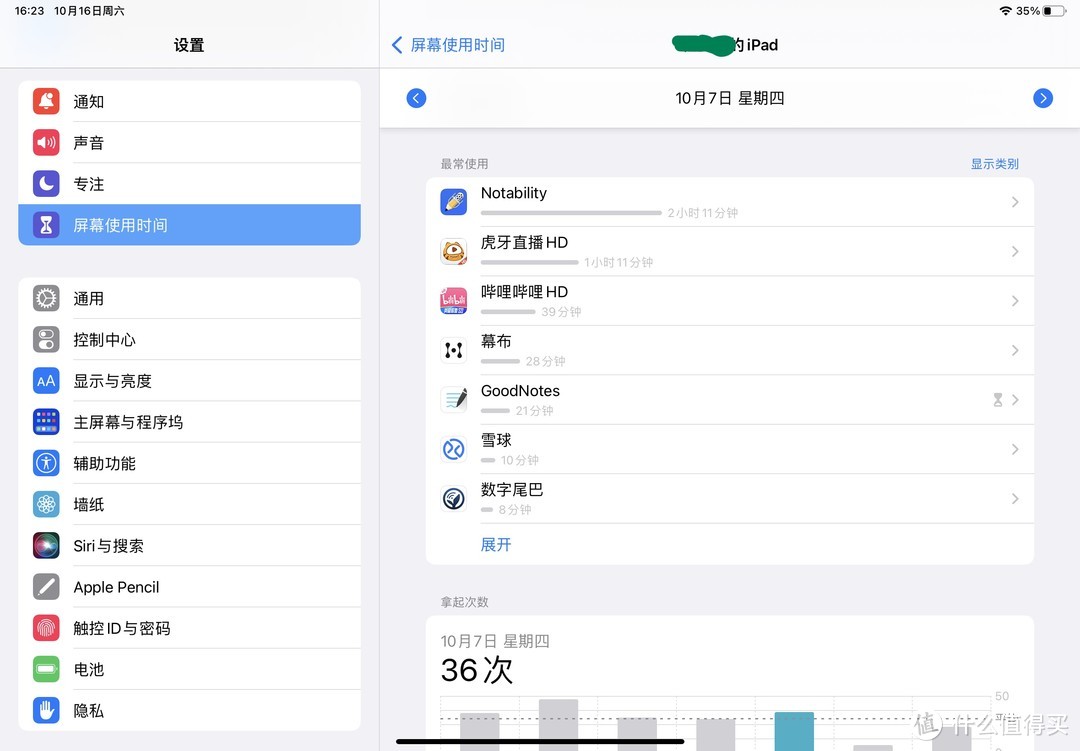This screenshot has width=1080, height=751.
Task: Tap the status bar battery icon
Action: [1053, 11]
